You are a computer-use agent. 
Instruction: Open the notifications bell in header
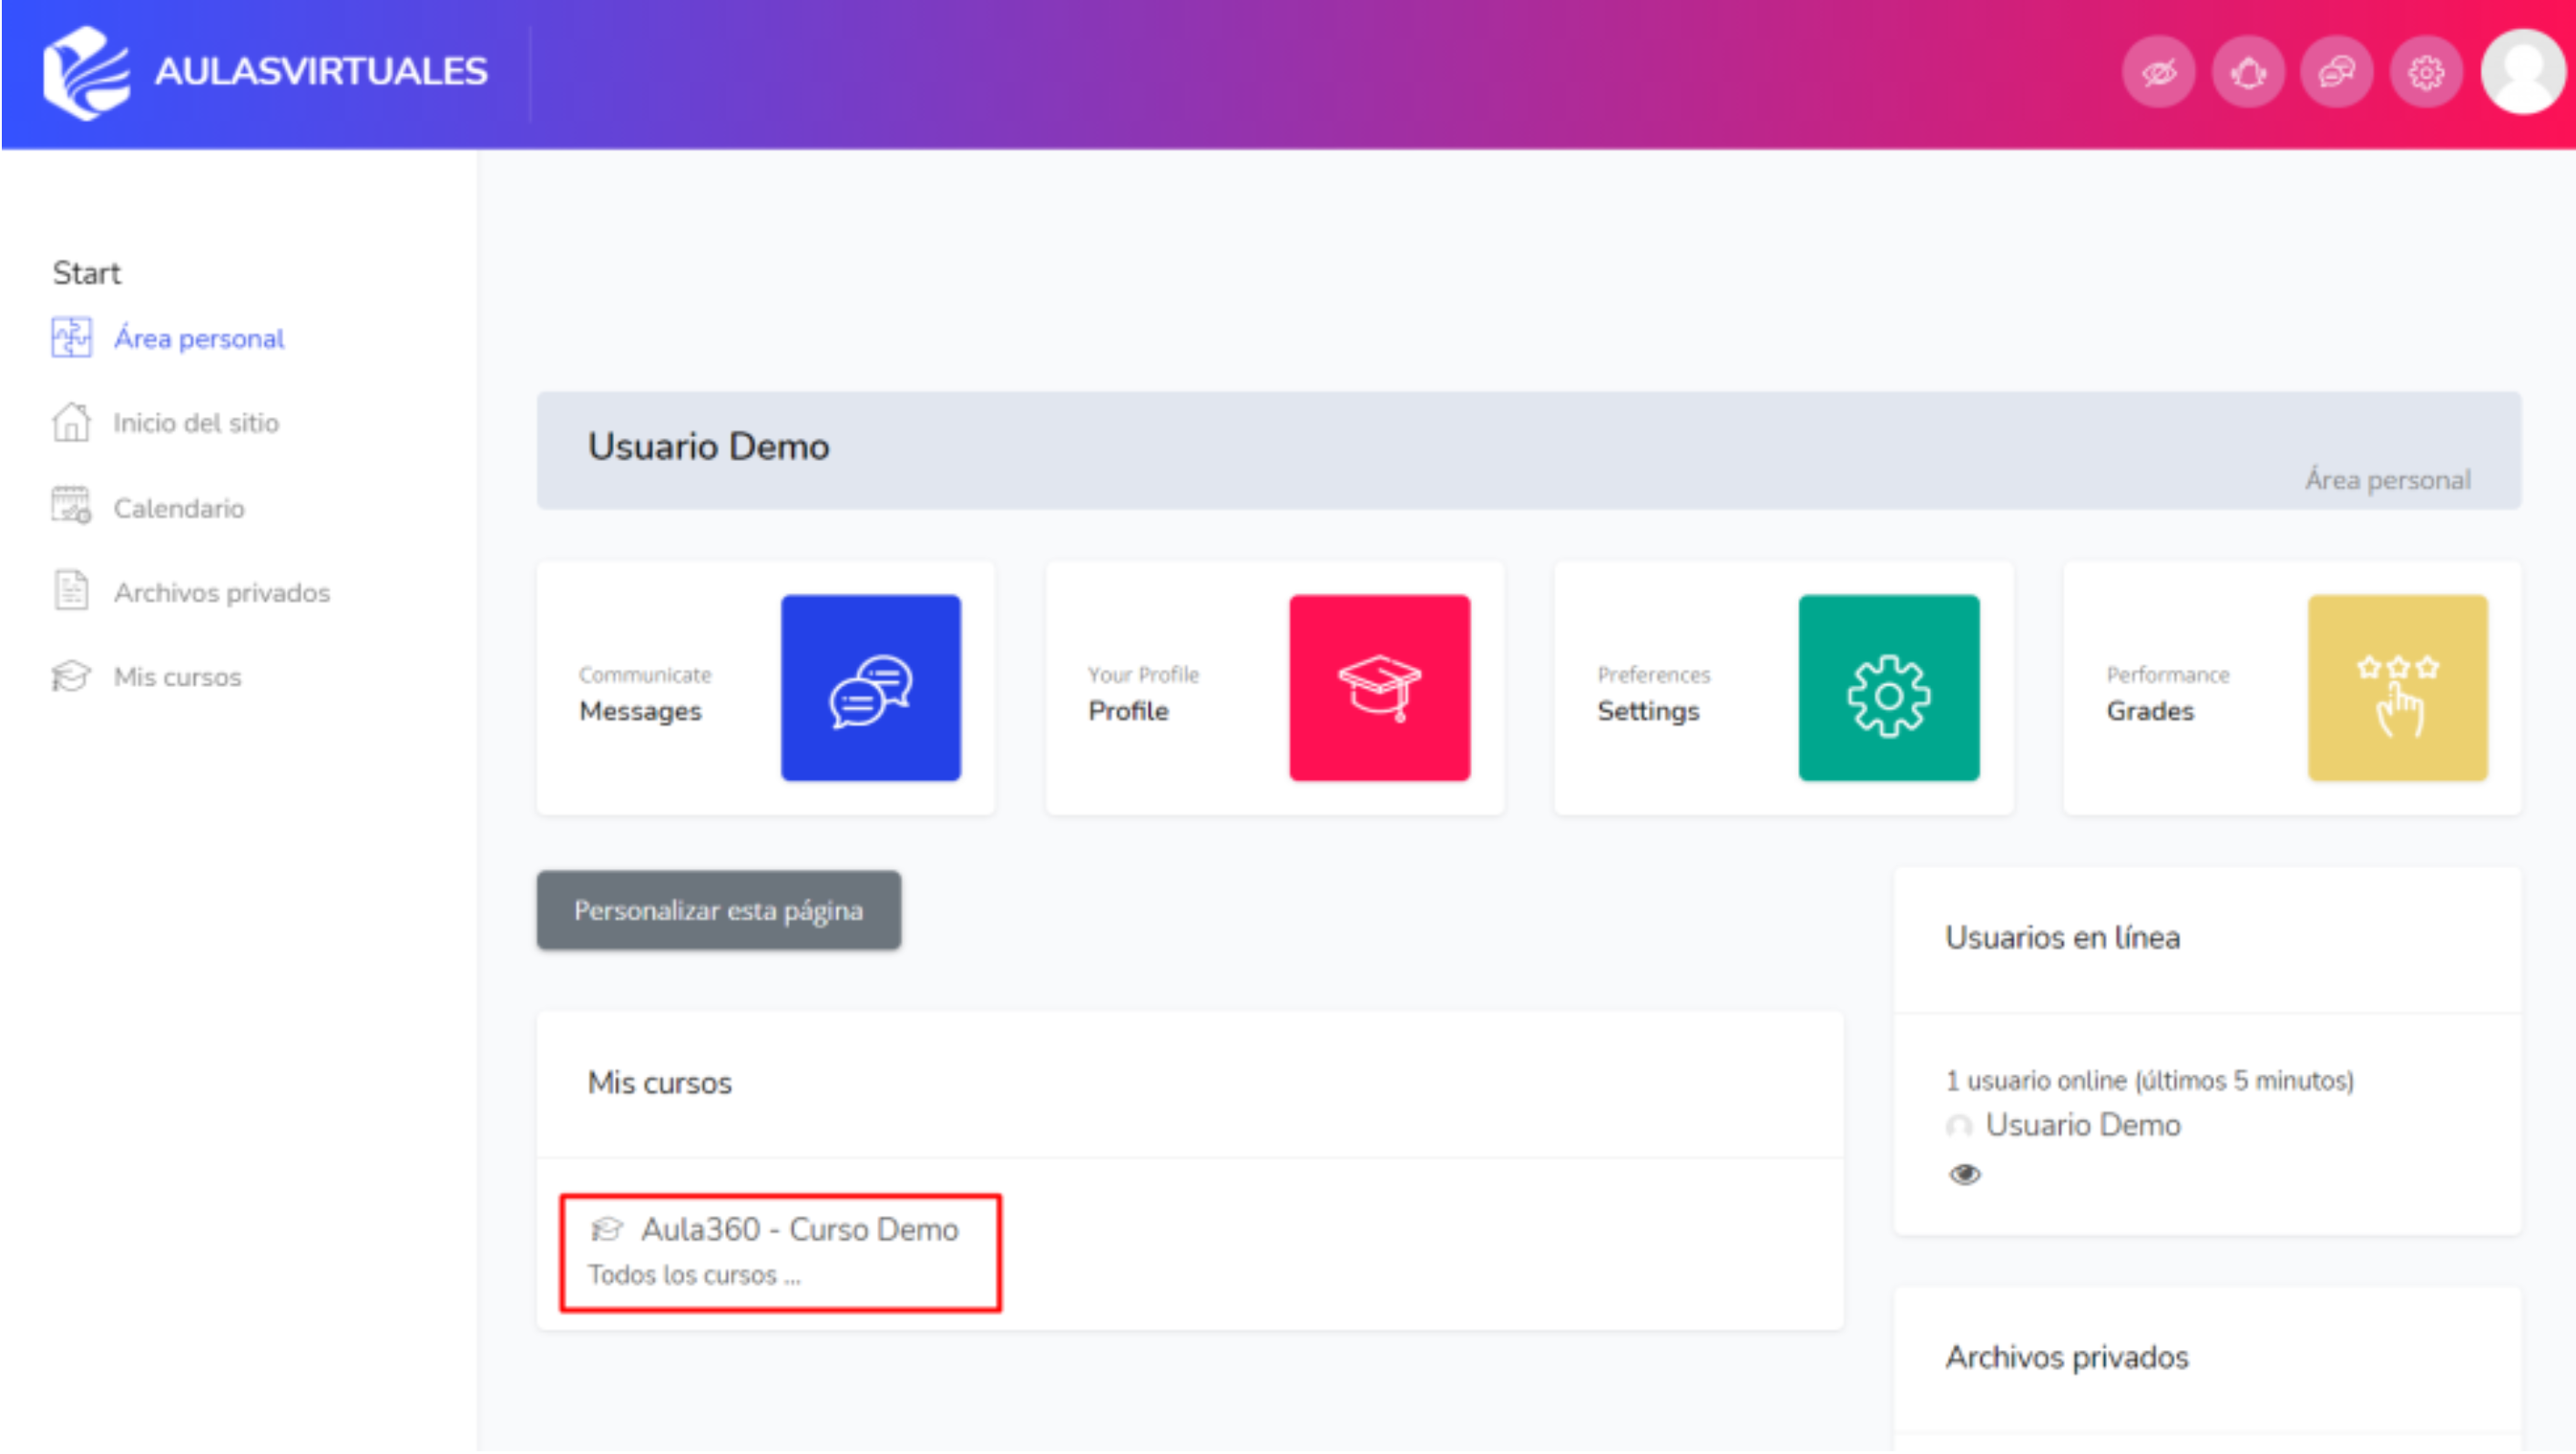(x=2247, y=72)
